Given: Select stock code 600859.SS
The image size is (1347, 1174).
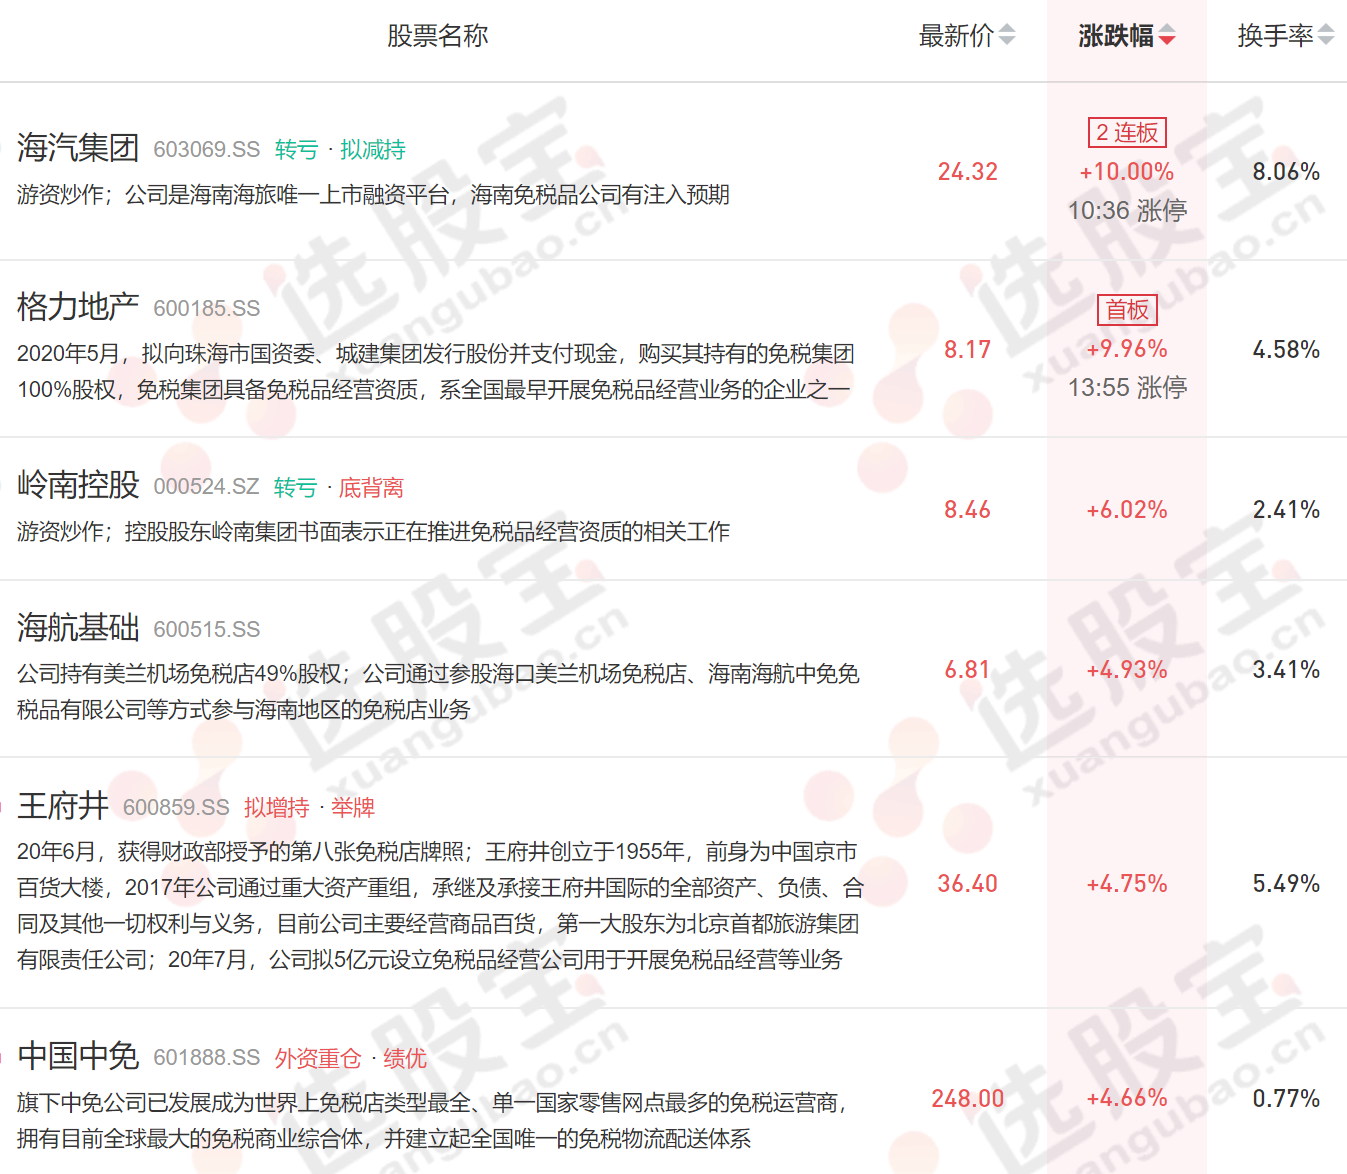Looking at the screenshot, I should click(x=176, y=808).
